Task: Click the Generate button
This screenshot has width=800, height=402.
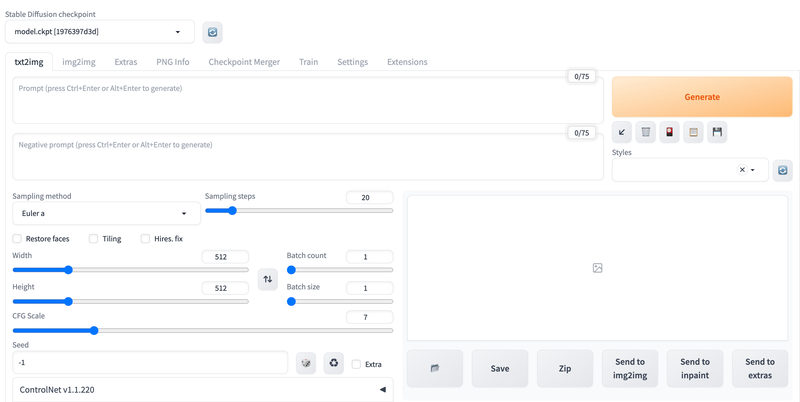Action: point(702,97)
